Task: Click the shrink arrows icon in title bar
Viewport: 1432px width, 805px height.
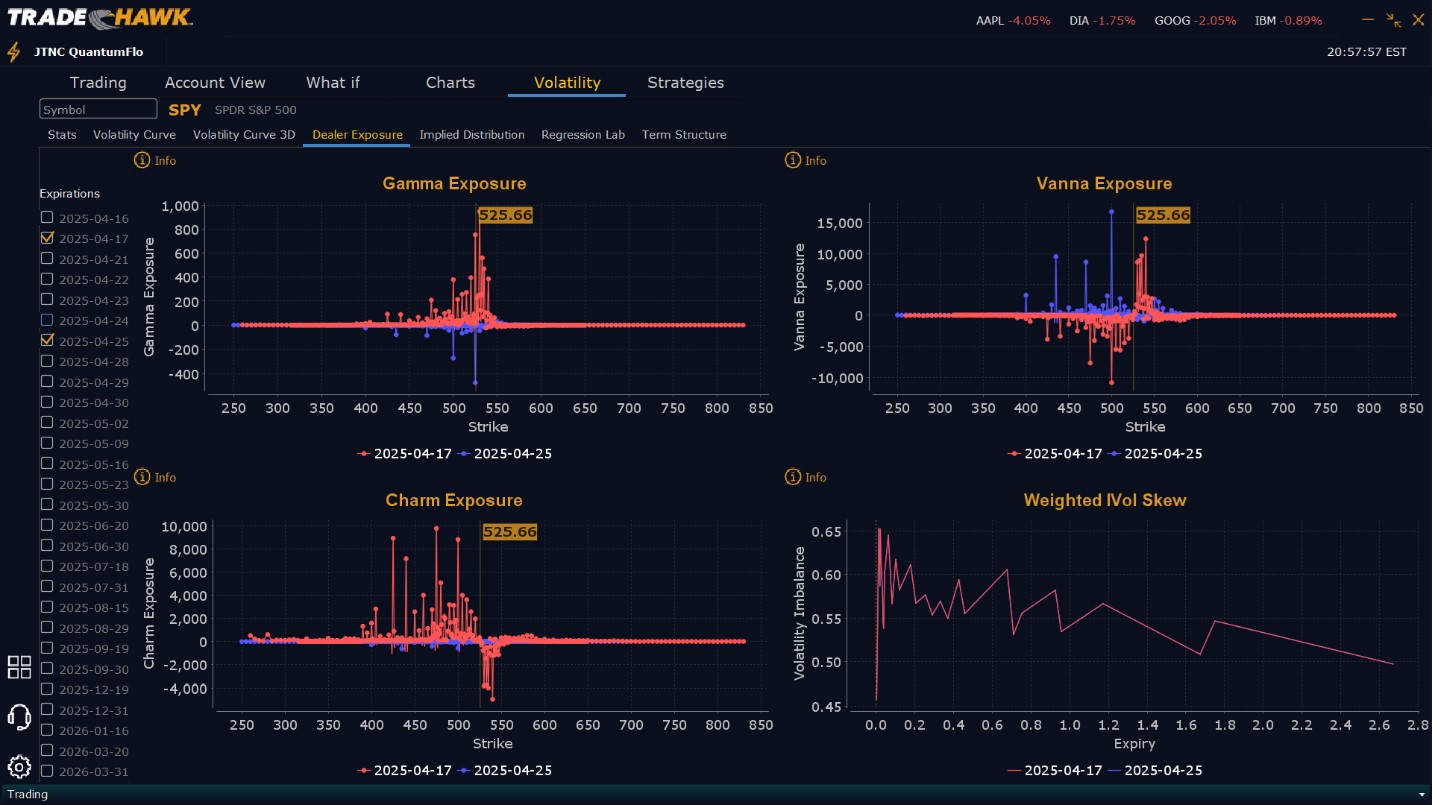Action: click(1394, 20)
